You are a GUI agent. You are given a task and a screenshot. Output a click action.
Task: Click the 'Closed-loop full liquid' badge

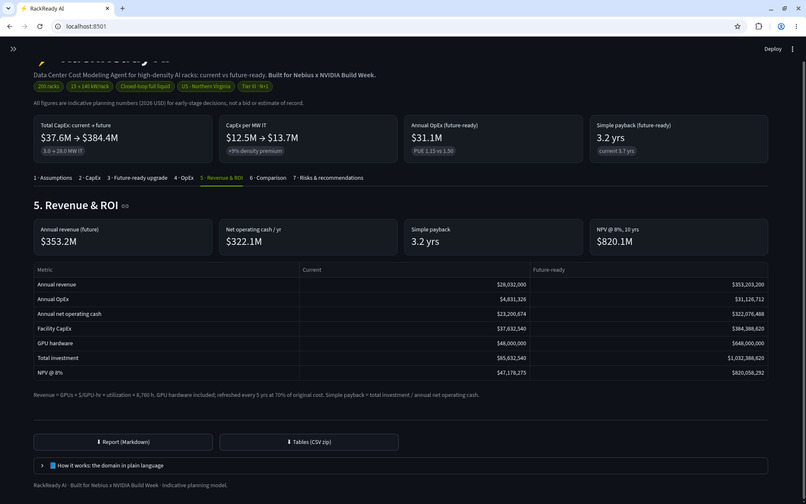click(145, 86)
